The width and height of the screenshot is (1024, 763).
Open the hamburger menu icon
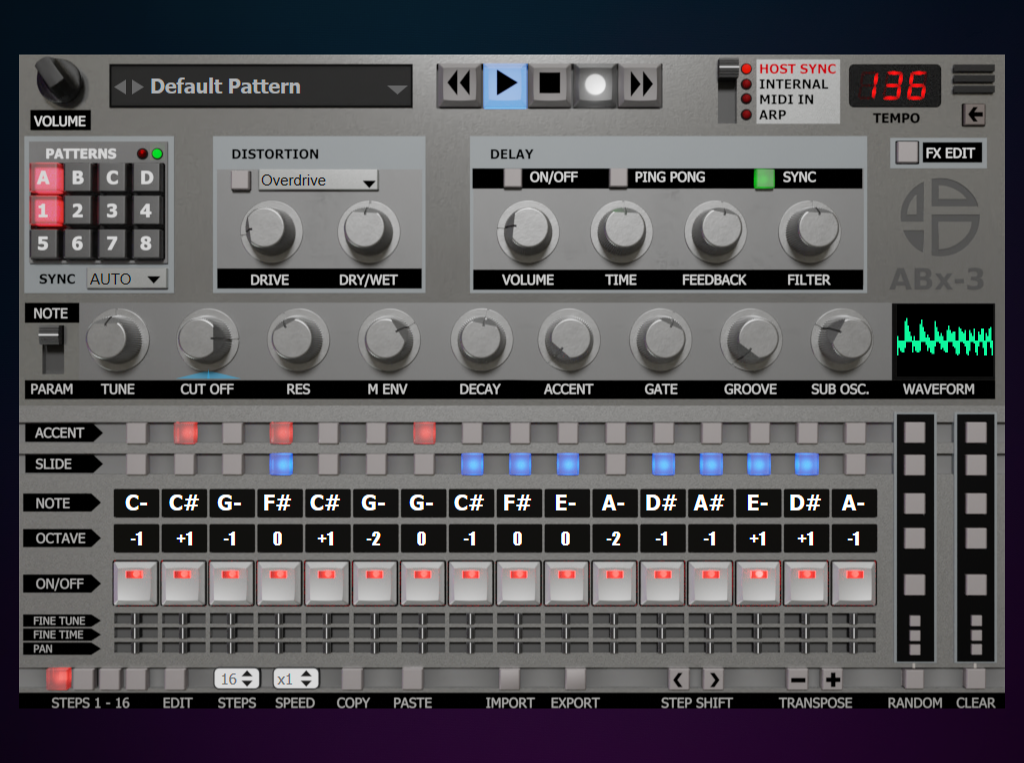click(973, 80)
